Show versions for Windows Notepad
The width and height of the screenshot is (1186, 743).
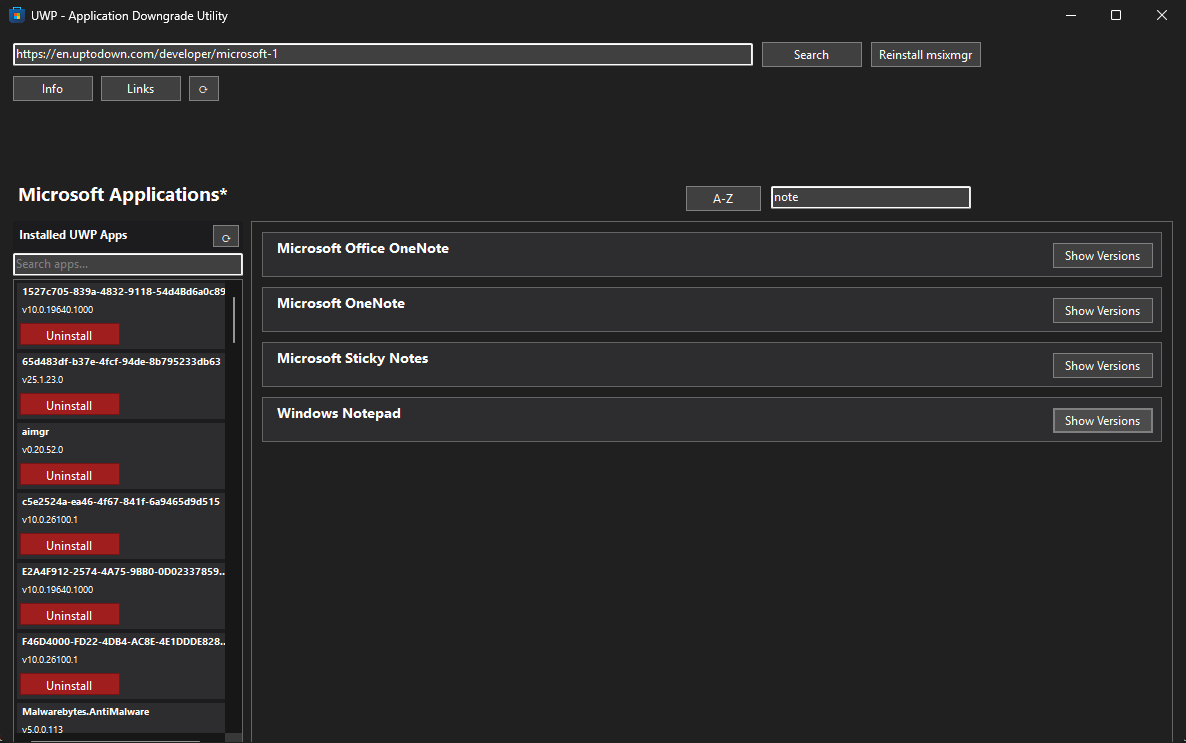coord(1102,421)
